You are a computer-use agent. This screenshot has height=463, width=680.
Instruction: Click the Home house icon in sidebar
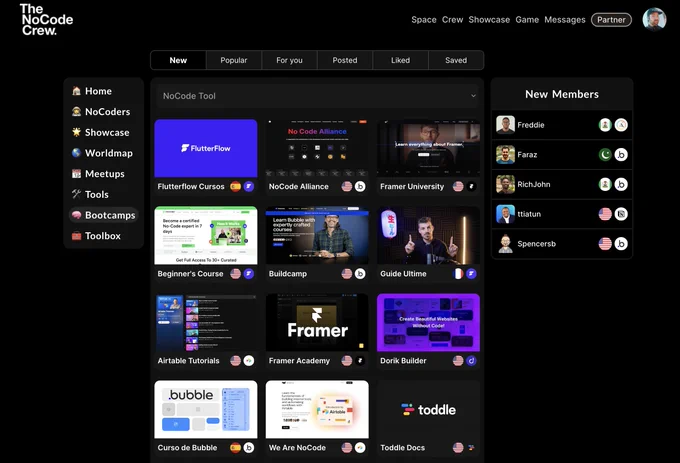coord(76,91)
